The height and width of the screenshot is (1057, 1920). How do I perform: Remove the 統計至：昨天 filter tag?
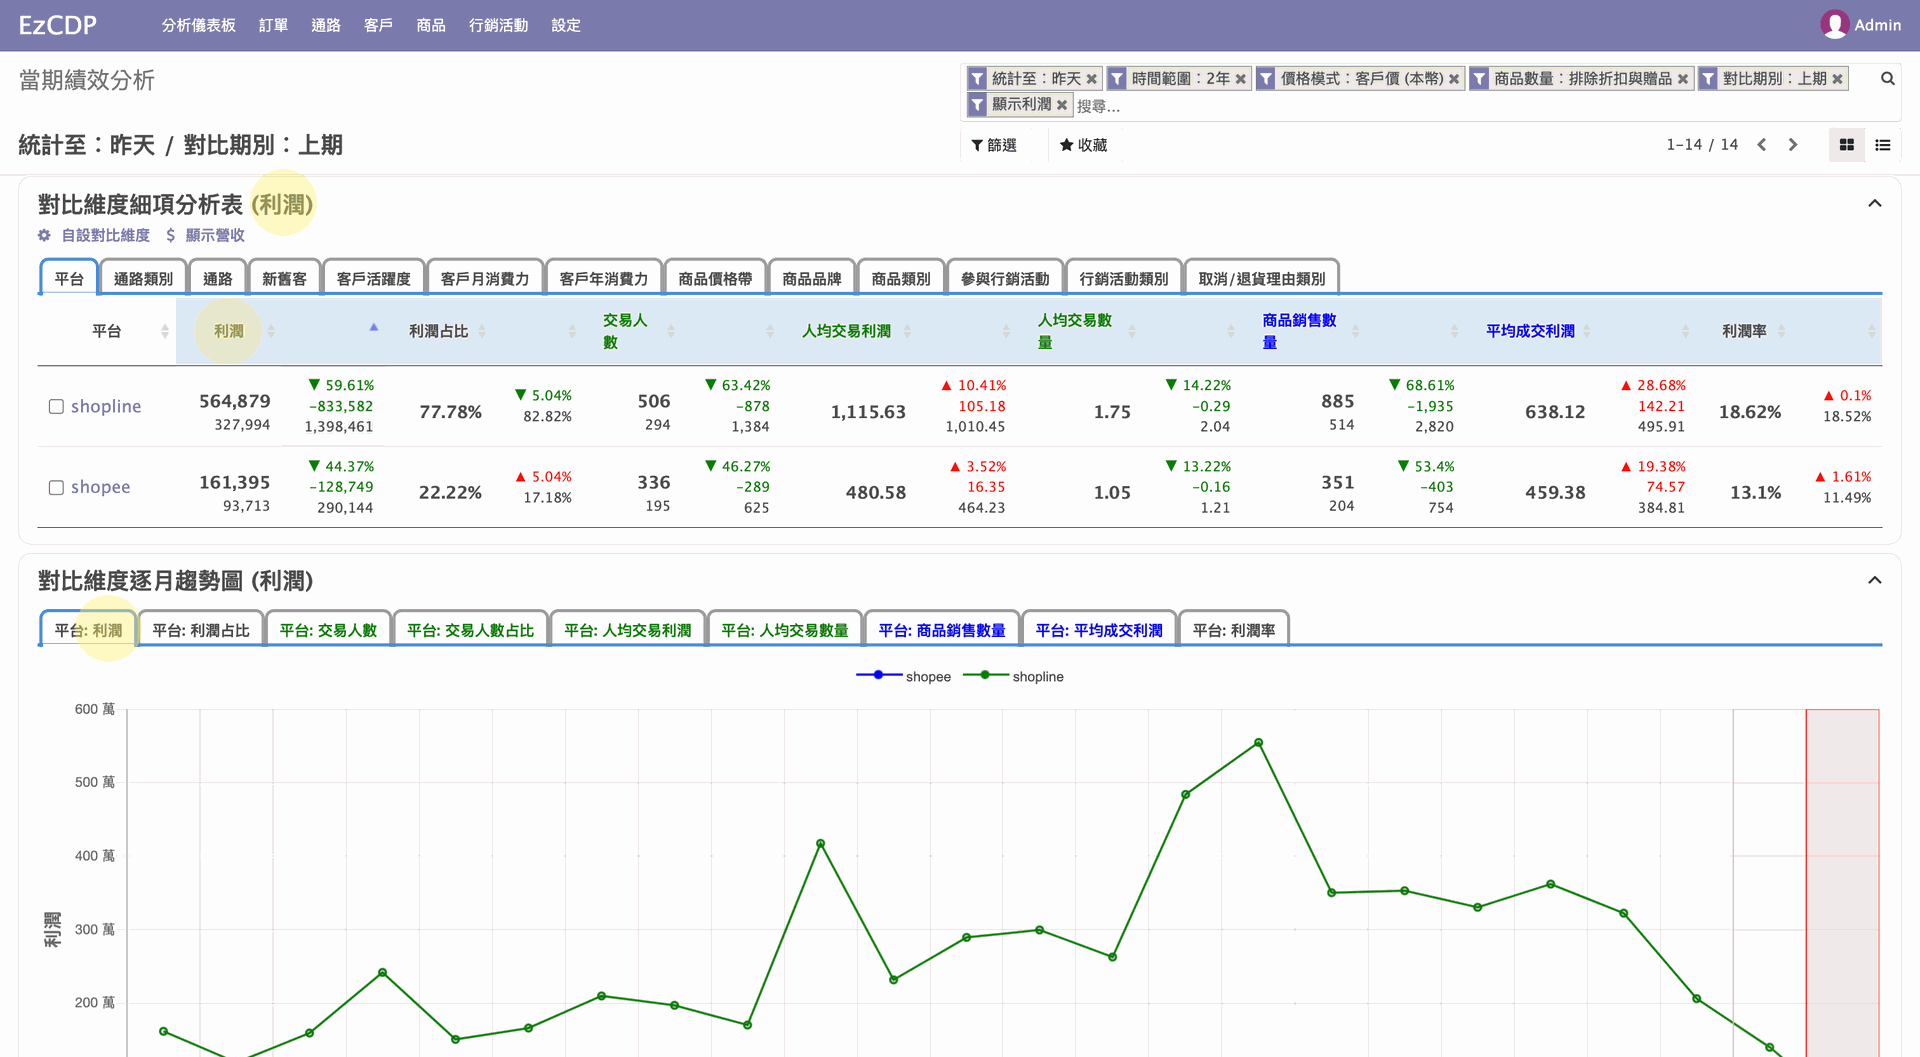[1092, 79]
